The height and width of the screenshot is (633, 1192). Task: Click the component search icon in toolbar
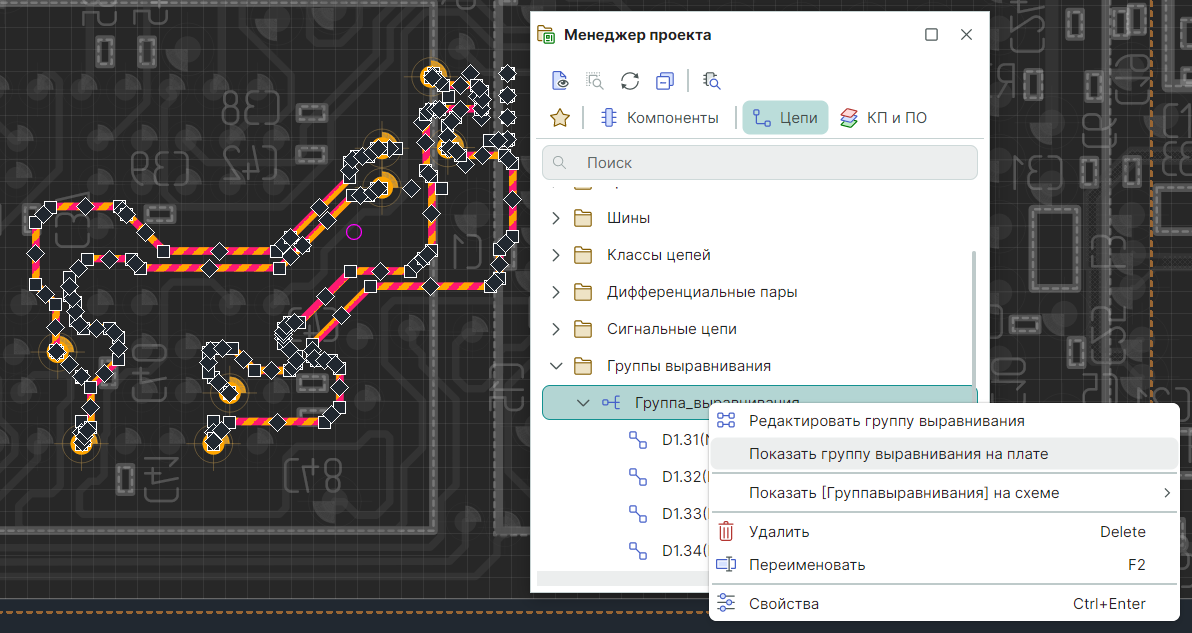coord(712,81)
